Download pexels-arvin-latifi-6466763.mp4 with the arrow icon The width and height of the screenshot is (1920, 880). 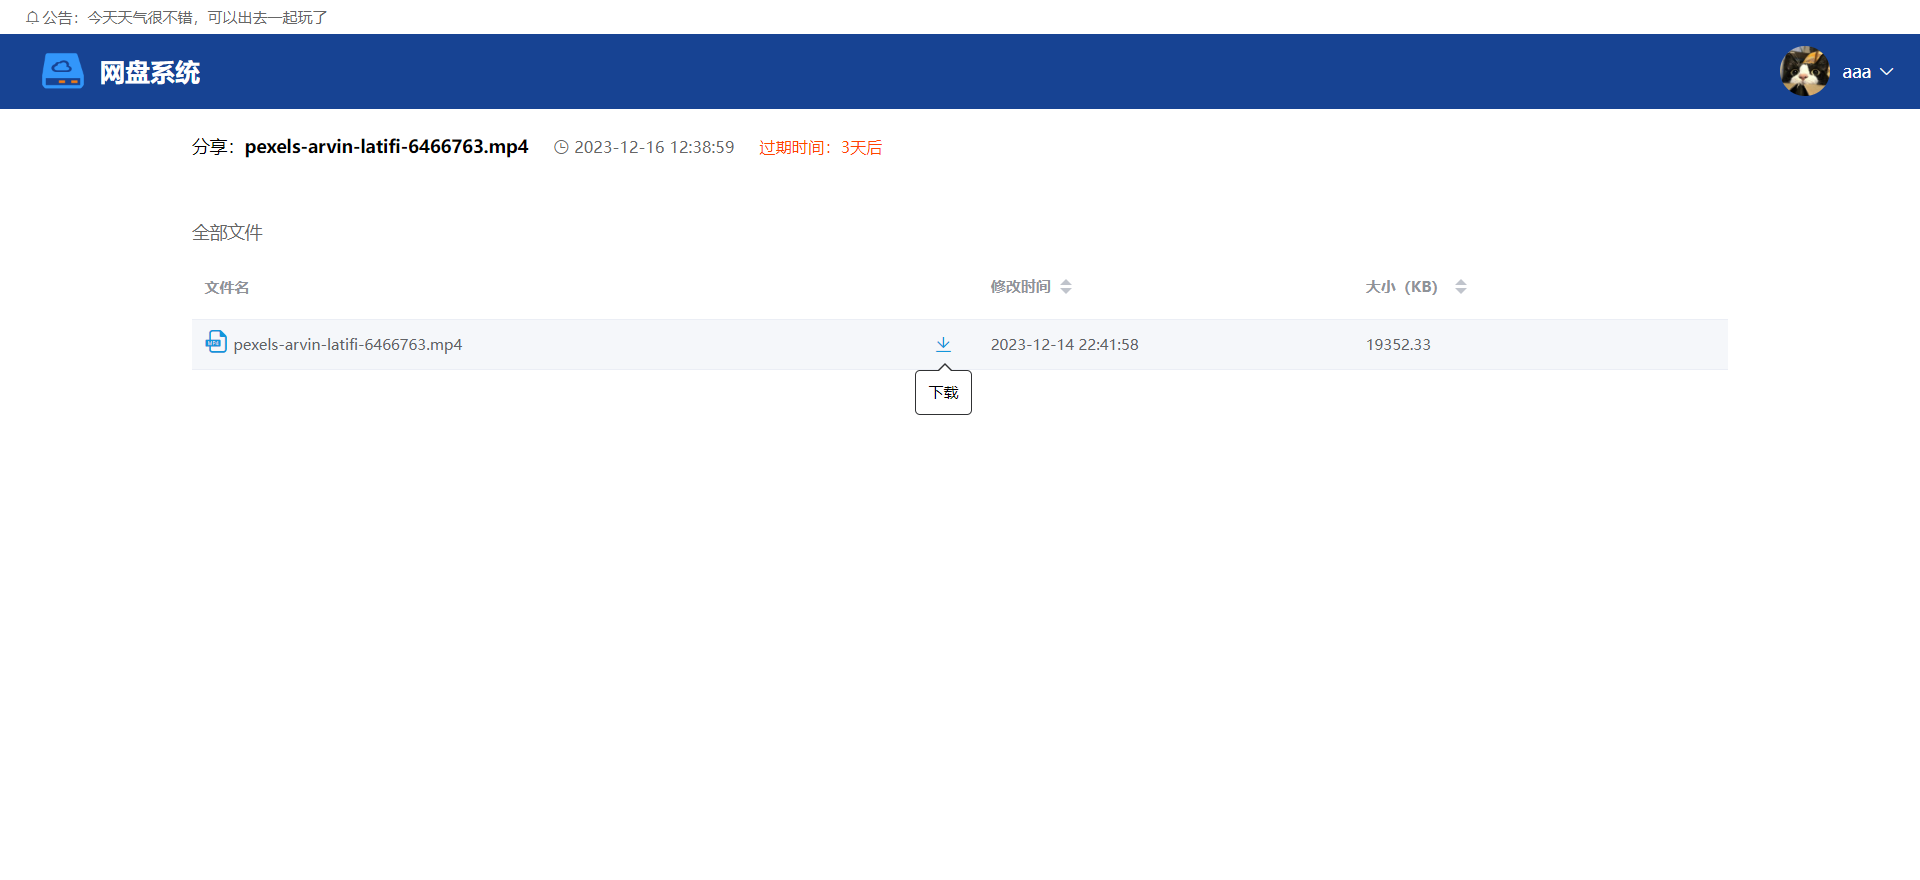coord(943,344)
